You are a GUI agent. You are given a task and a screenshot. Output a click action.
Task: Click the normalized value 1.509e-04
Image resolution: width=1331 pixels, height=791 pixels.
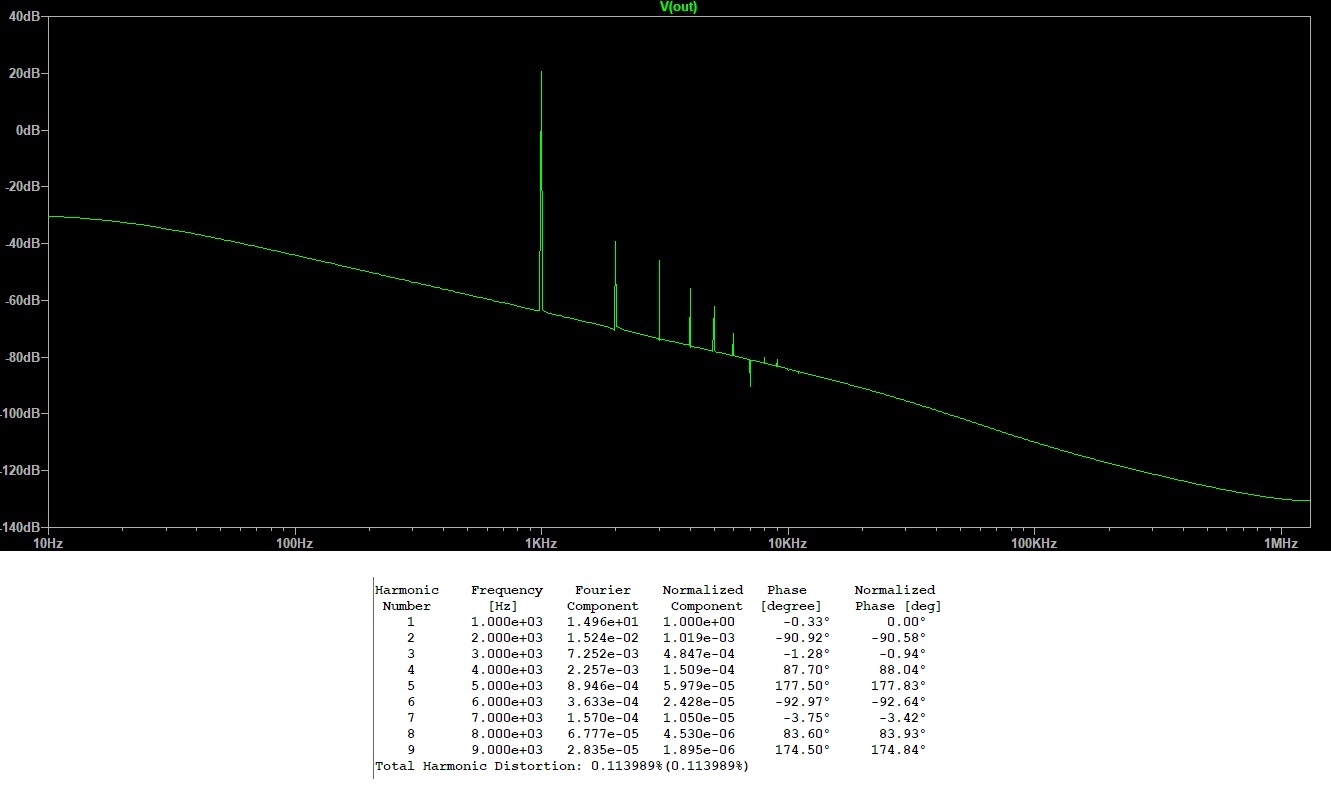(699, 670)
